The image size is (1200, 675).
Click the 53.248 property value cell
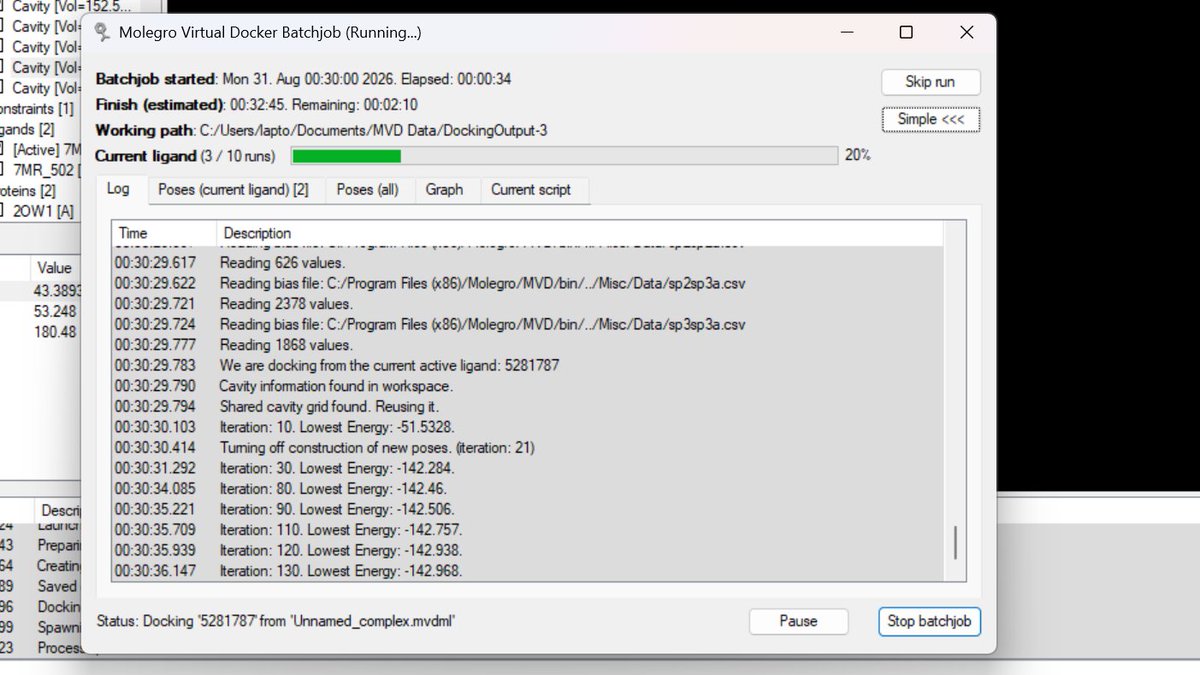point(55,311)
